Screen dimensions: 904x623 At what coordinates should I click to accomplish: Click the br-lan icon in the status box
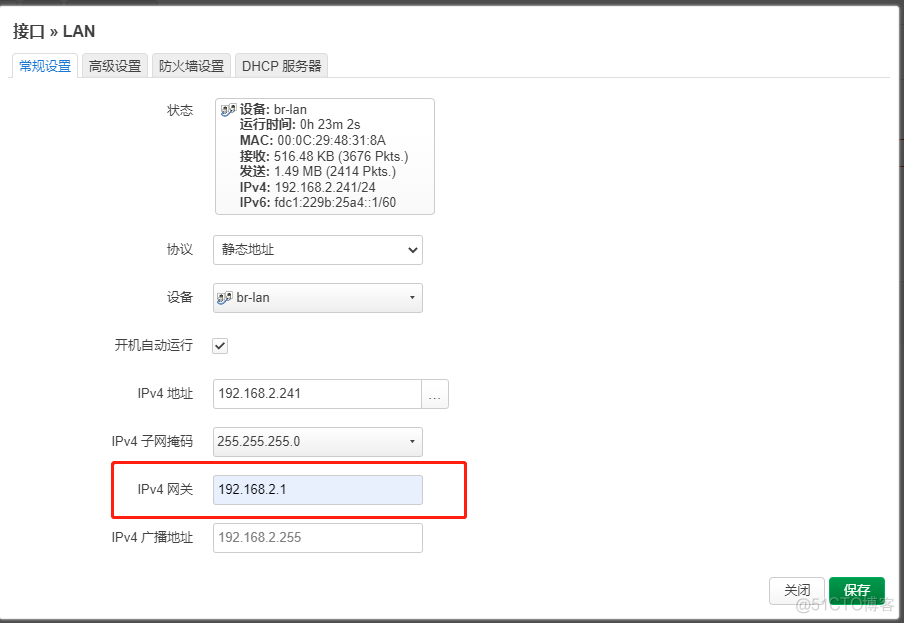tap(227, 110)
